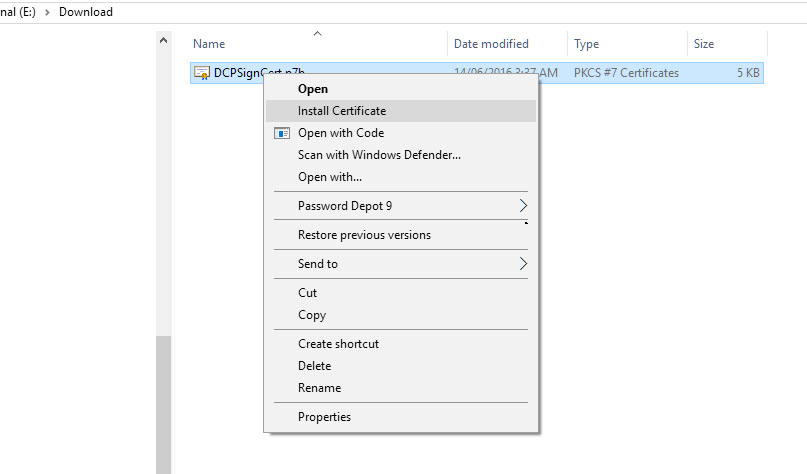Open Properties for the certificate file
The image size is (807, 474).
pyautogui.click(x=324, y=417)
